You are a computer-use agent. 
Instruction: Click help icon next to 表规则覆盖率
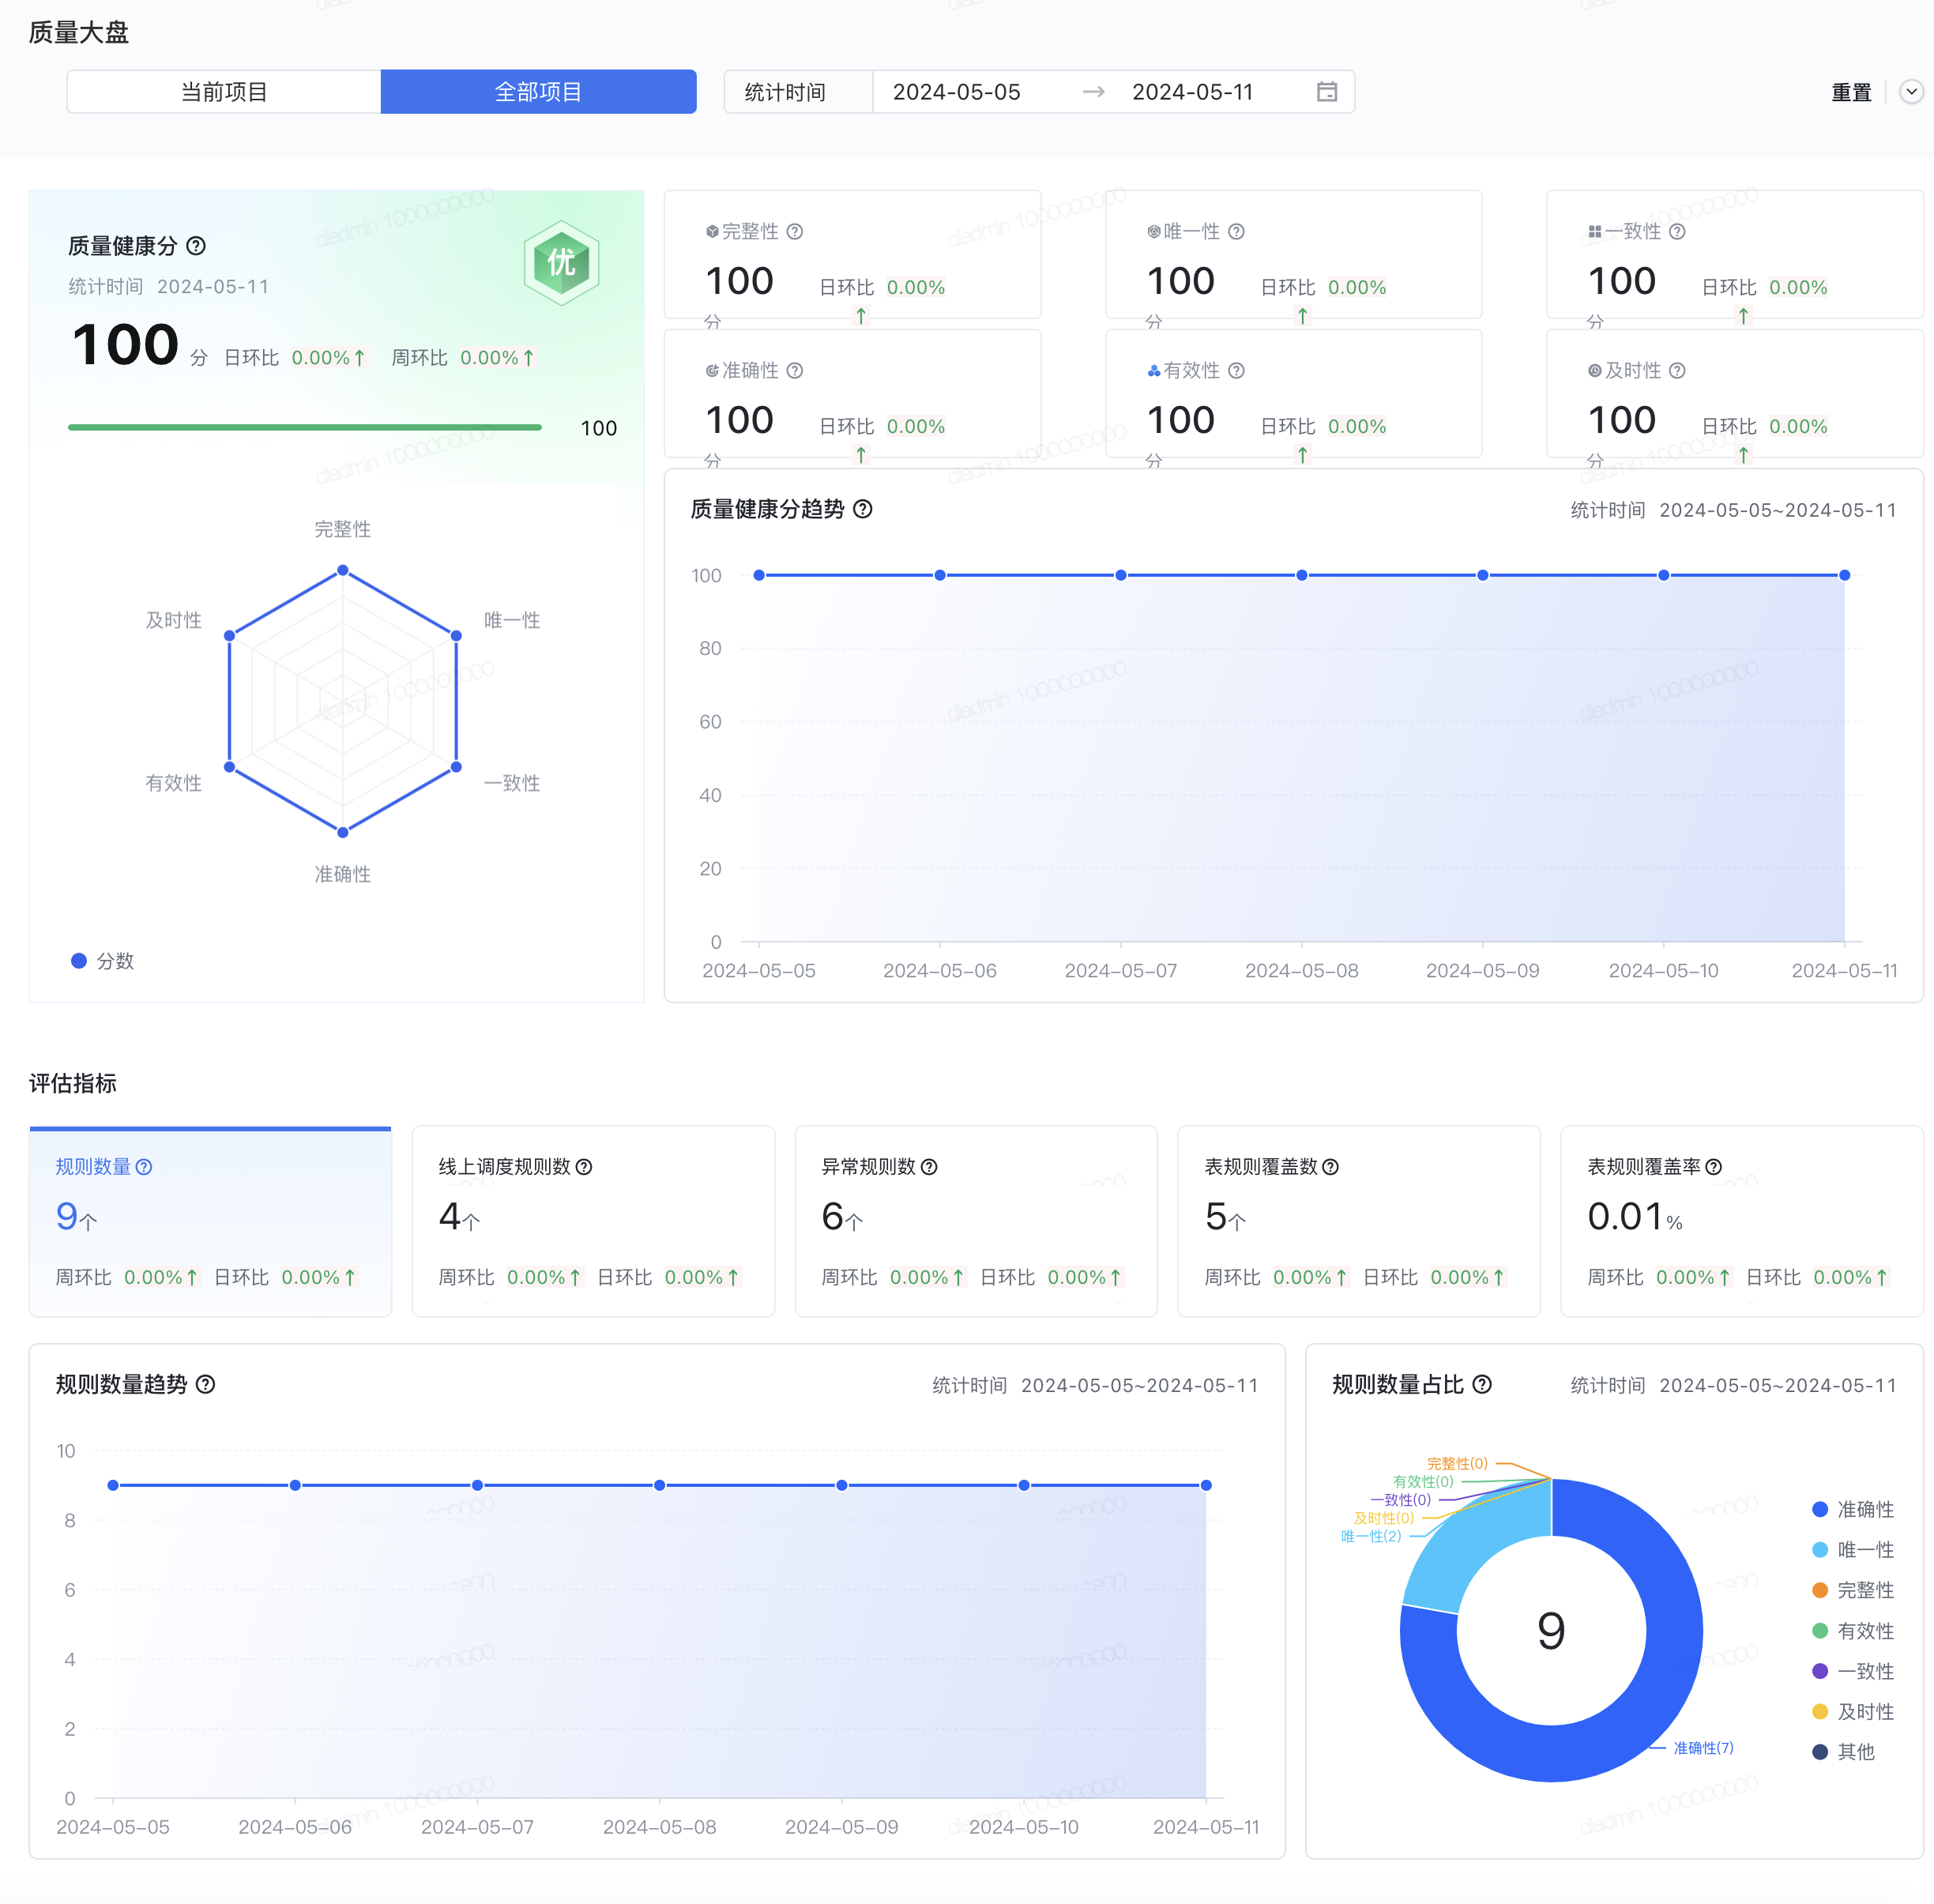[1714, 1167]
